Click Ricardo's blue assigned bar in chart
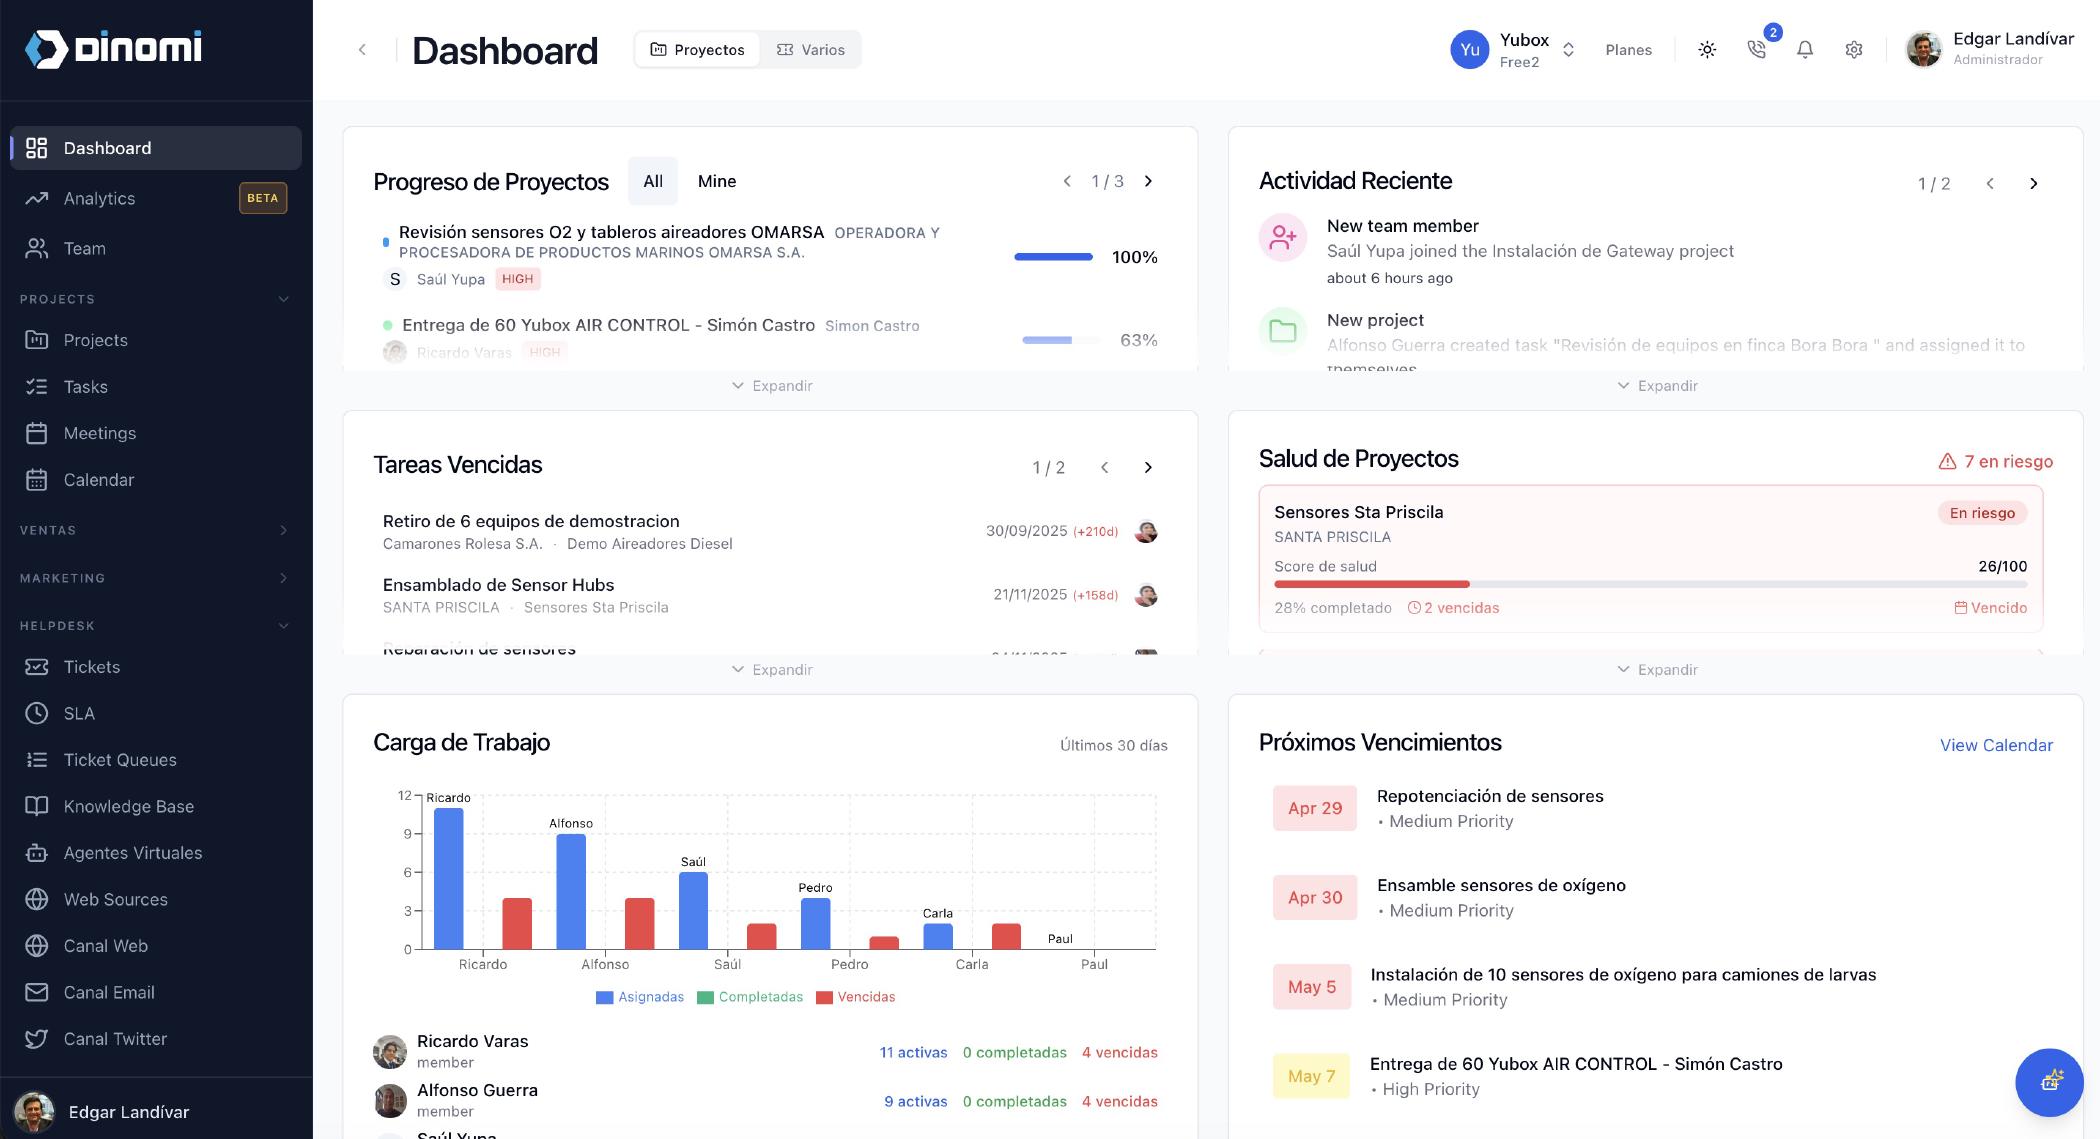This screenshot has width=2100, height=1139. (448, 878)
